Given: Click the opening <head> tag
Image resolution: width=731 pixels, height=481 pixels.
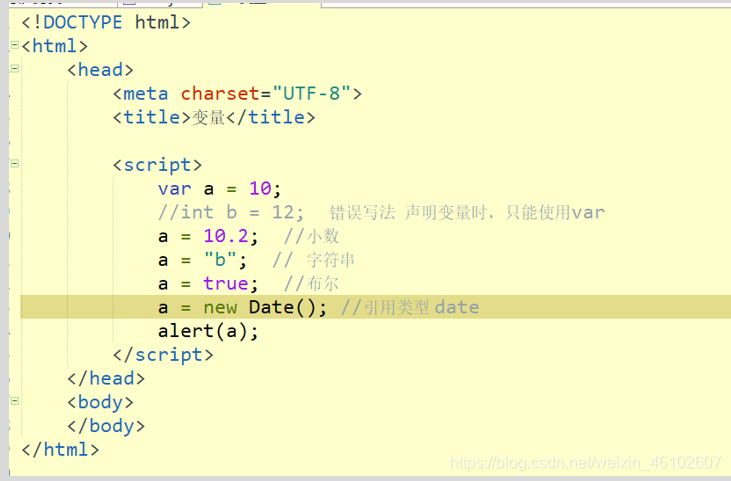Looking at the screenshot, I should click(100, 70).
